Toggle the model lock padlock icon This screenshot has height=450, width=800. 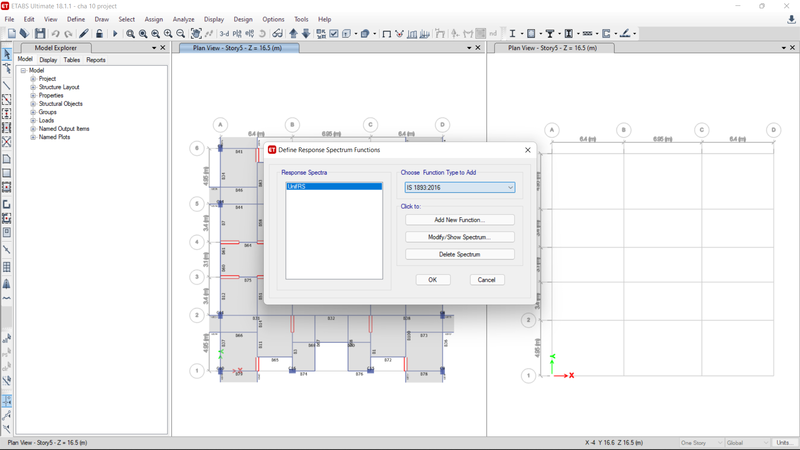pos(99,34)
